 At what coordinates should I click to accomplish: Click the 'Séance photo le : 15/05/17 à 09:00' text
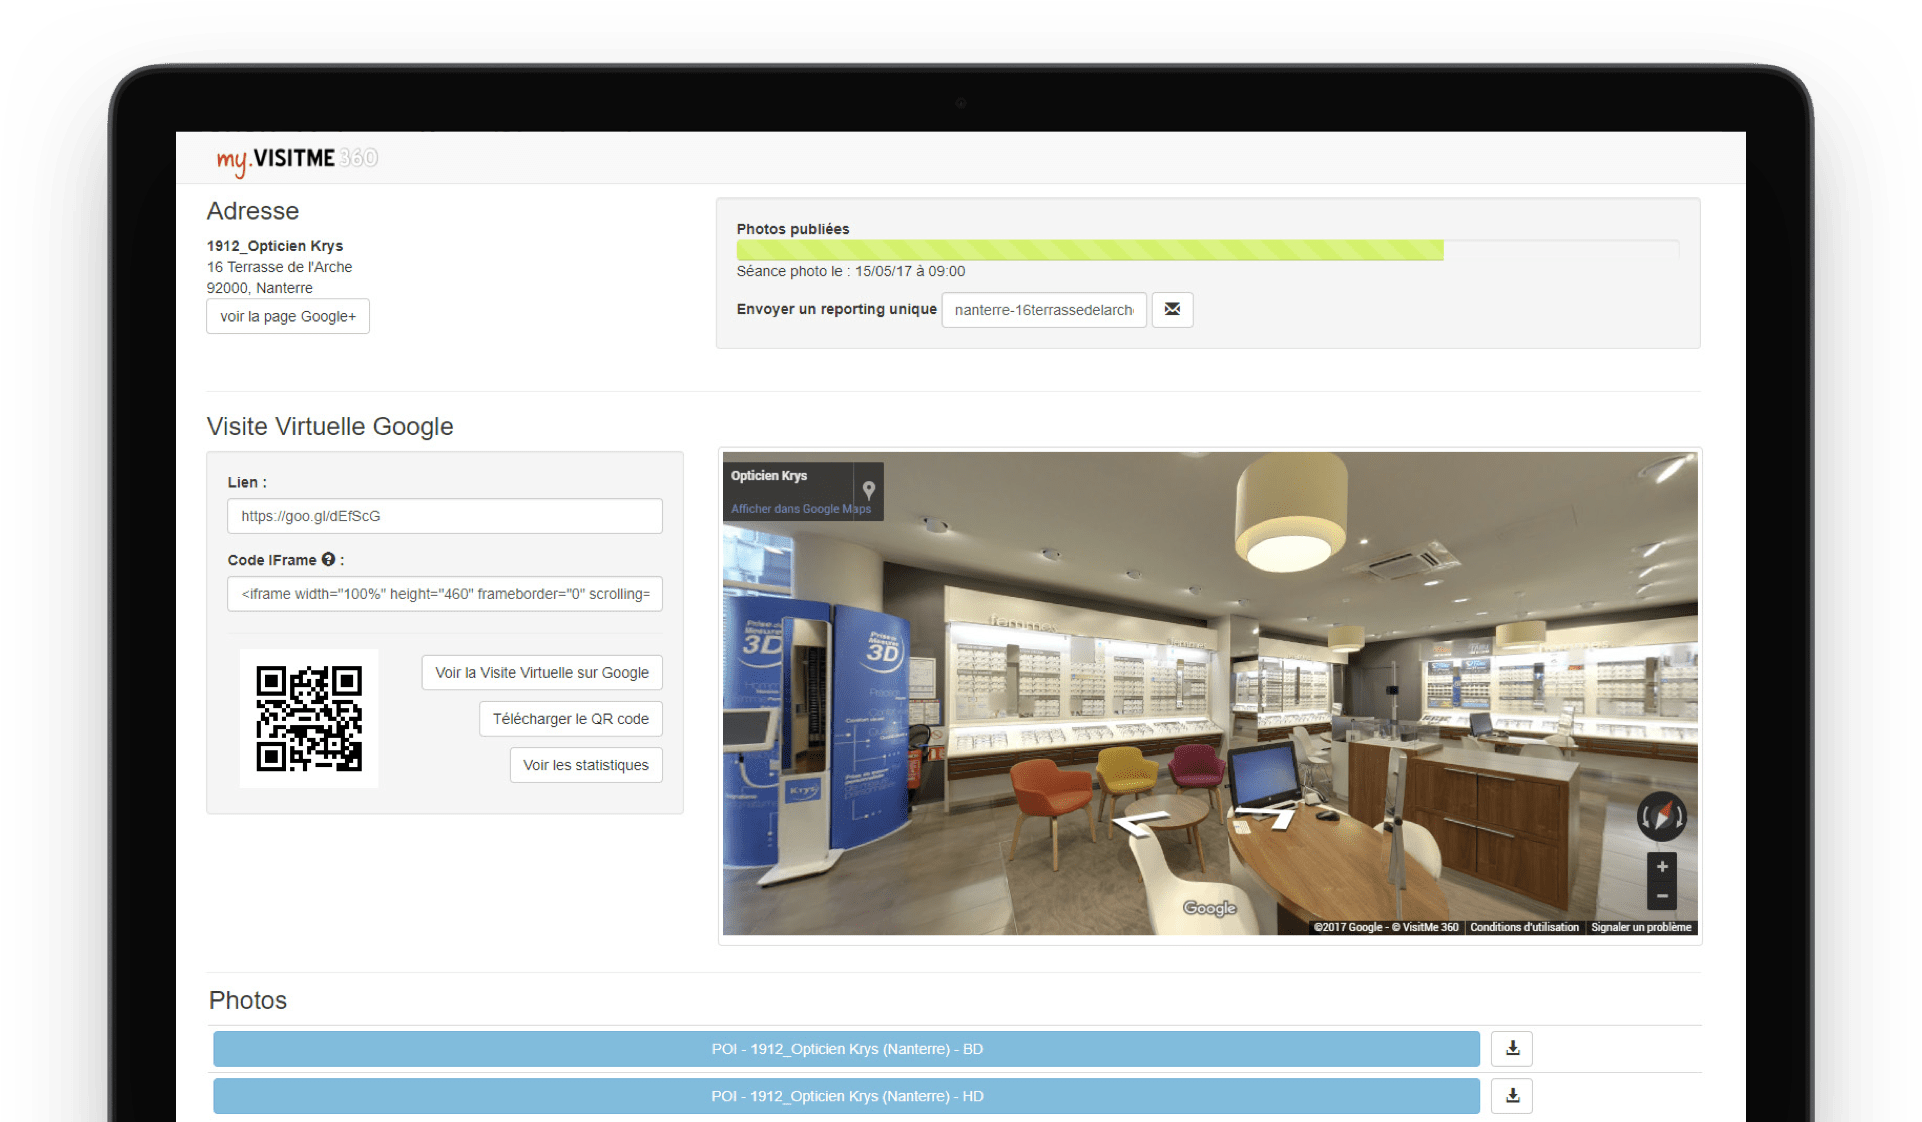[x=851, y=271]
